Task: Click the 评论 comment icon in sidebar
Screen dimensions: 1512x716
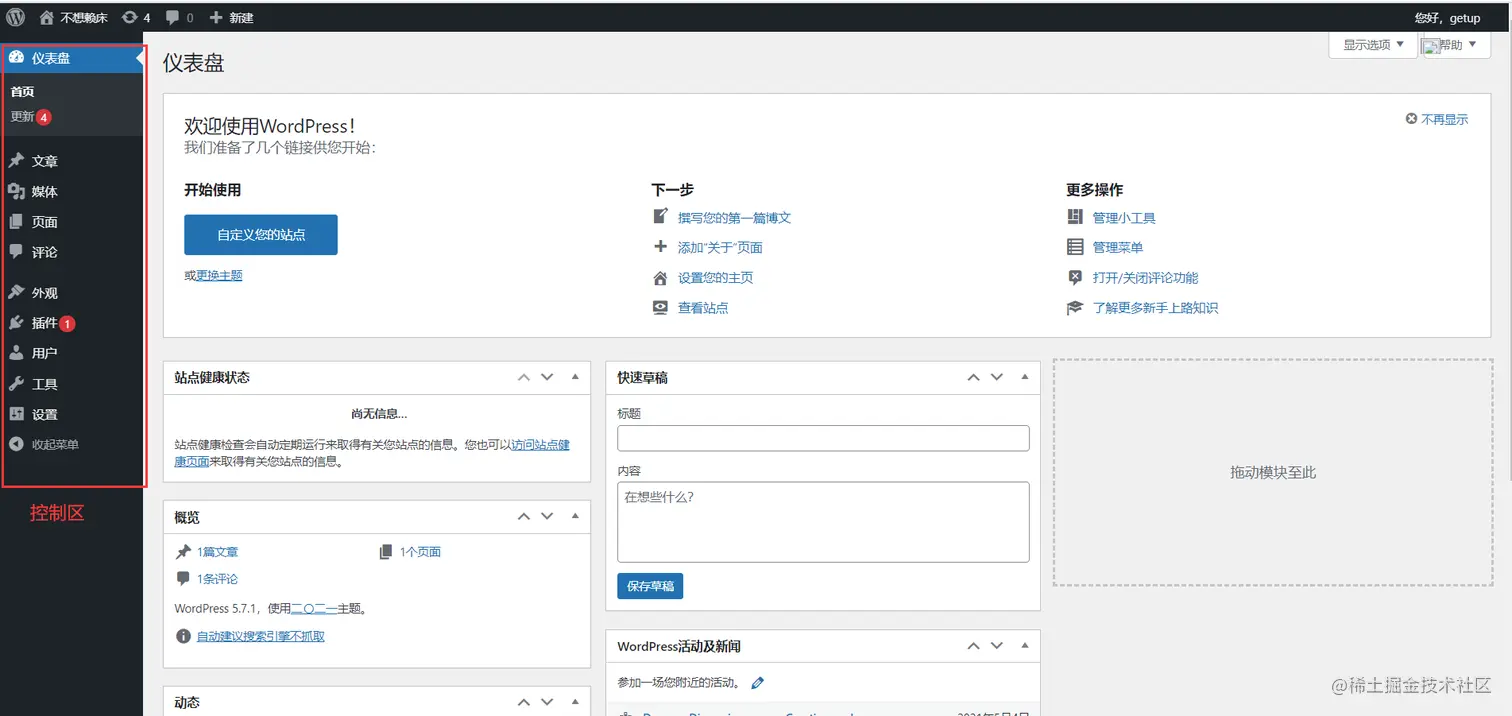Action: tap(16, 251)
